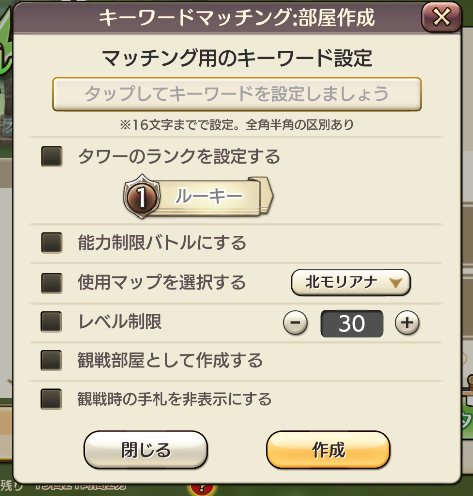Enable the レベル制限 checkbox
The width and height of the screenshot is (473, 496).
[51, 322]
